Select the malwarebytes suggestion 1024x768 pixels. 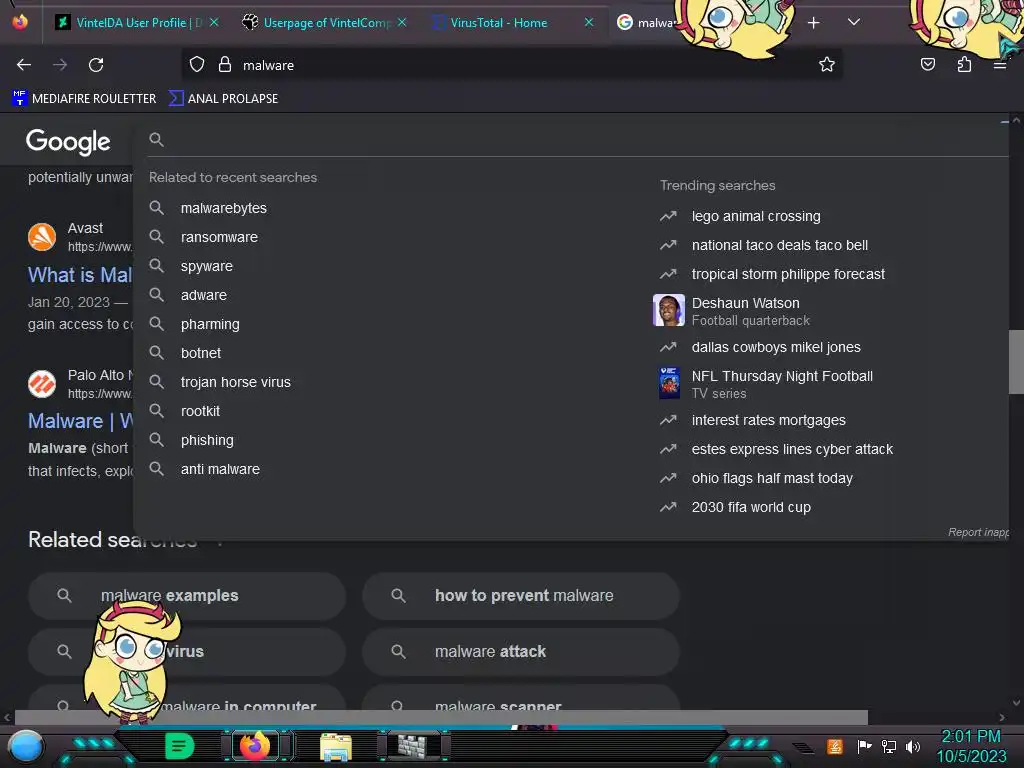(x=223, y=208)
